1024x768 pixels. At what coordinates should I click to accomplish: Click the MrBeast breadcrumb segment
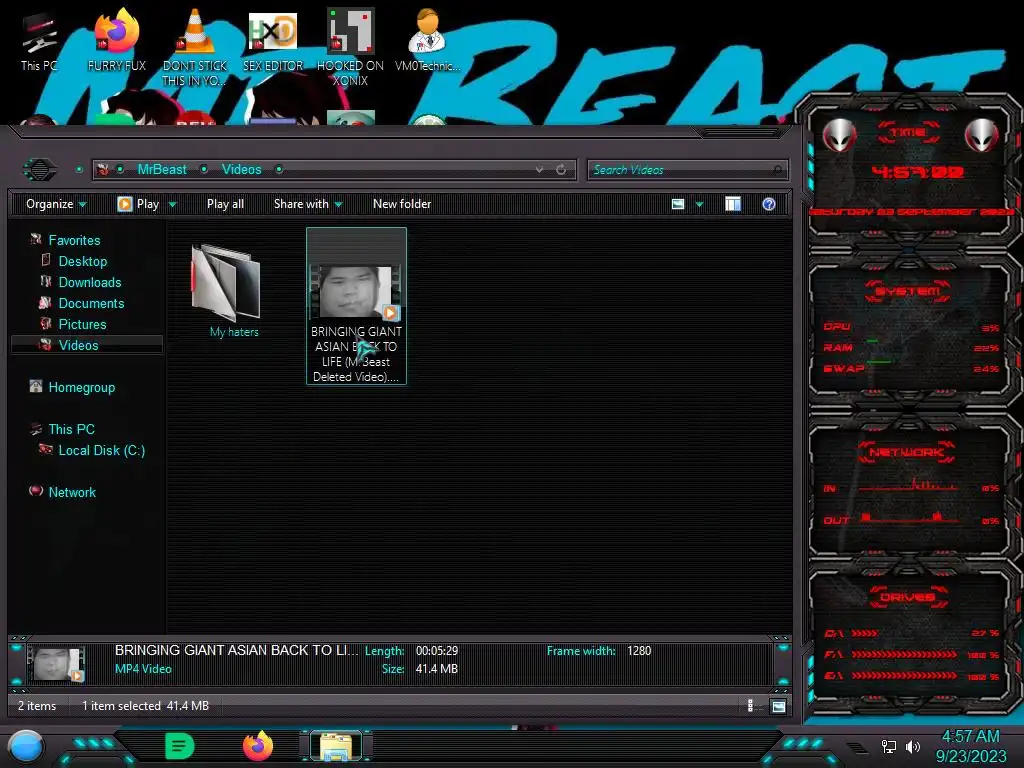(162, 170)
